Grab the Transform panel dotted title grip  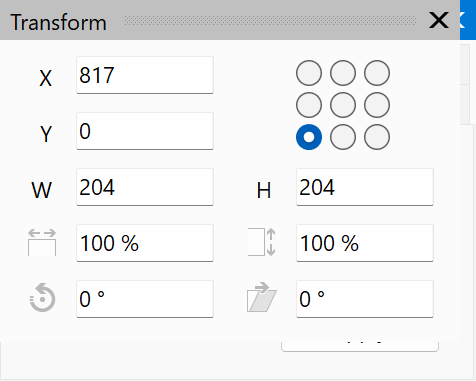[x=270, y=21]
